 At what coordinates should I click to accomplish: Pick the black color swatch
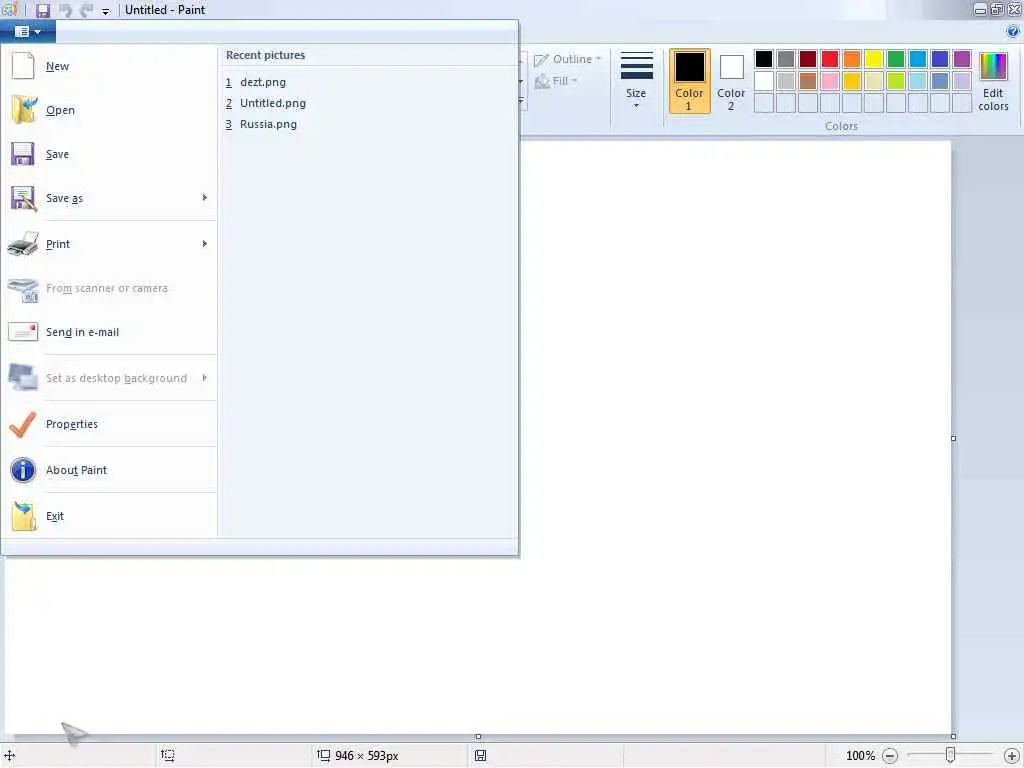763,59
